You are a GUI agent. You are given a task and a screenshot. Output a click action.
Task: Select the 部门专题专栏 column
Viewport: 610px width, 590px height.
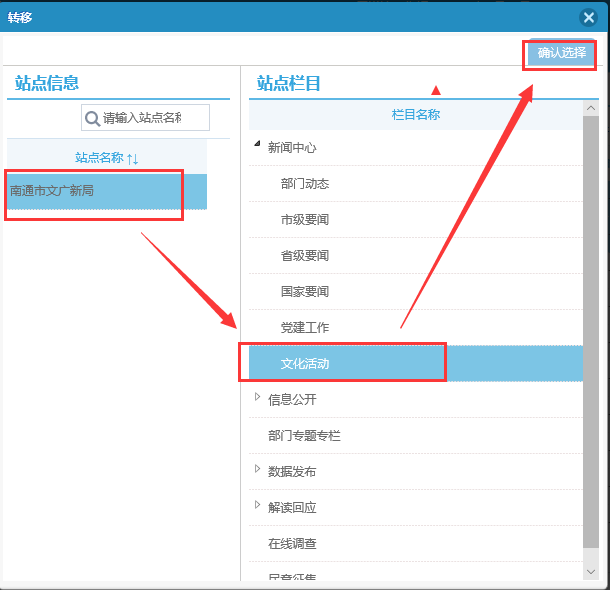415,436
